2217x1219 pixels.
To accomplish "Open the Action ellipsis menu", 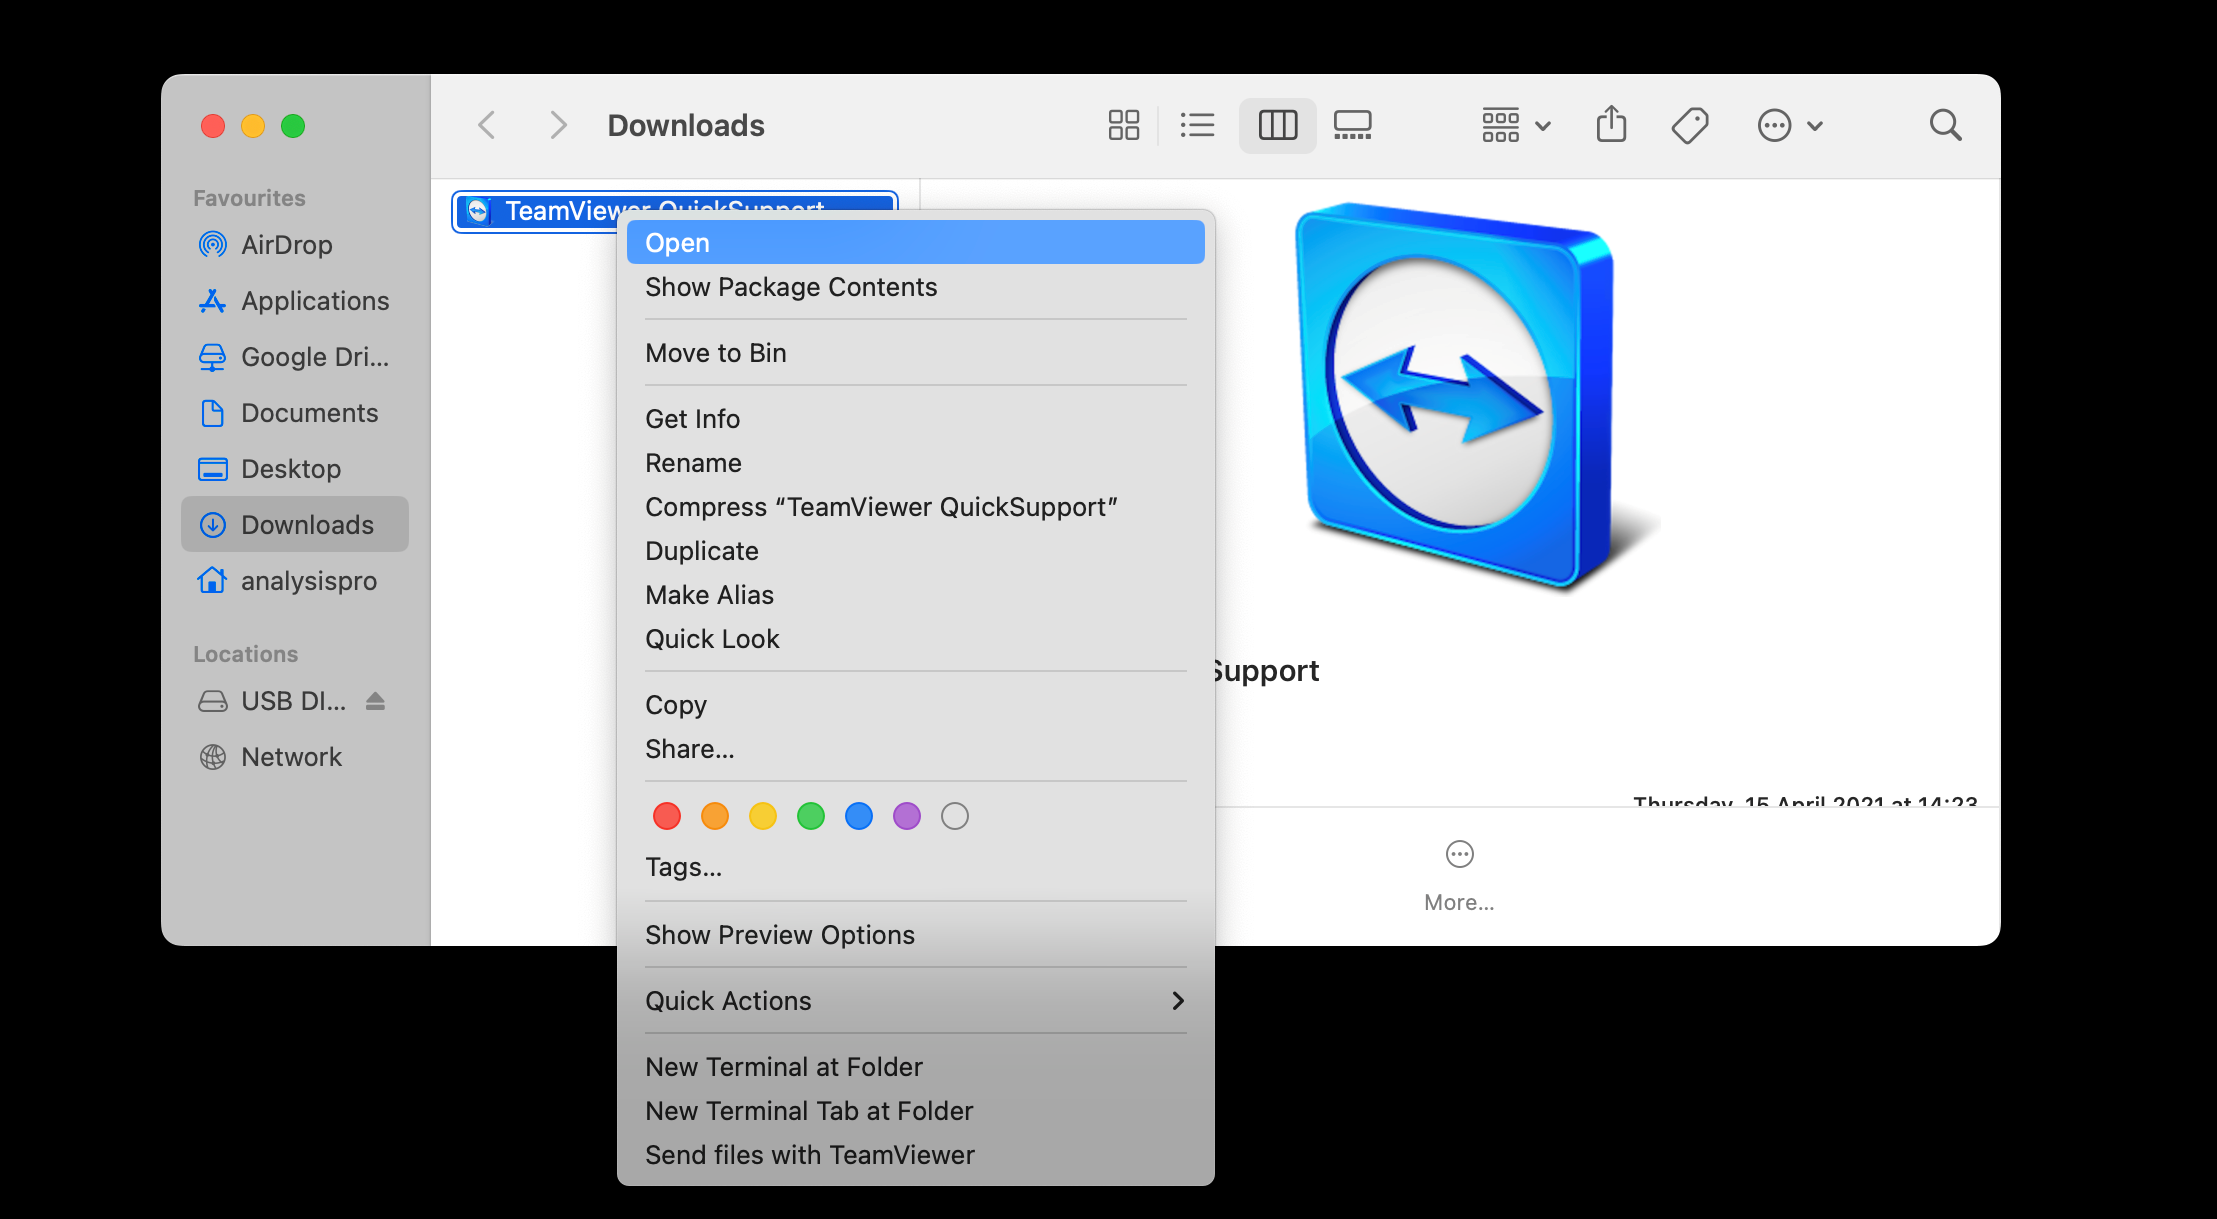I will (x=1790, y=125).
